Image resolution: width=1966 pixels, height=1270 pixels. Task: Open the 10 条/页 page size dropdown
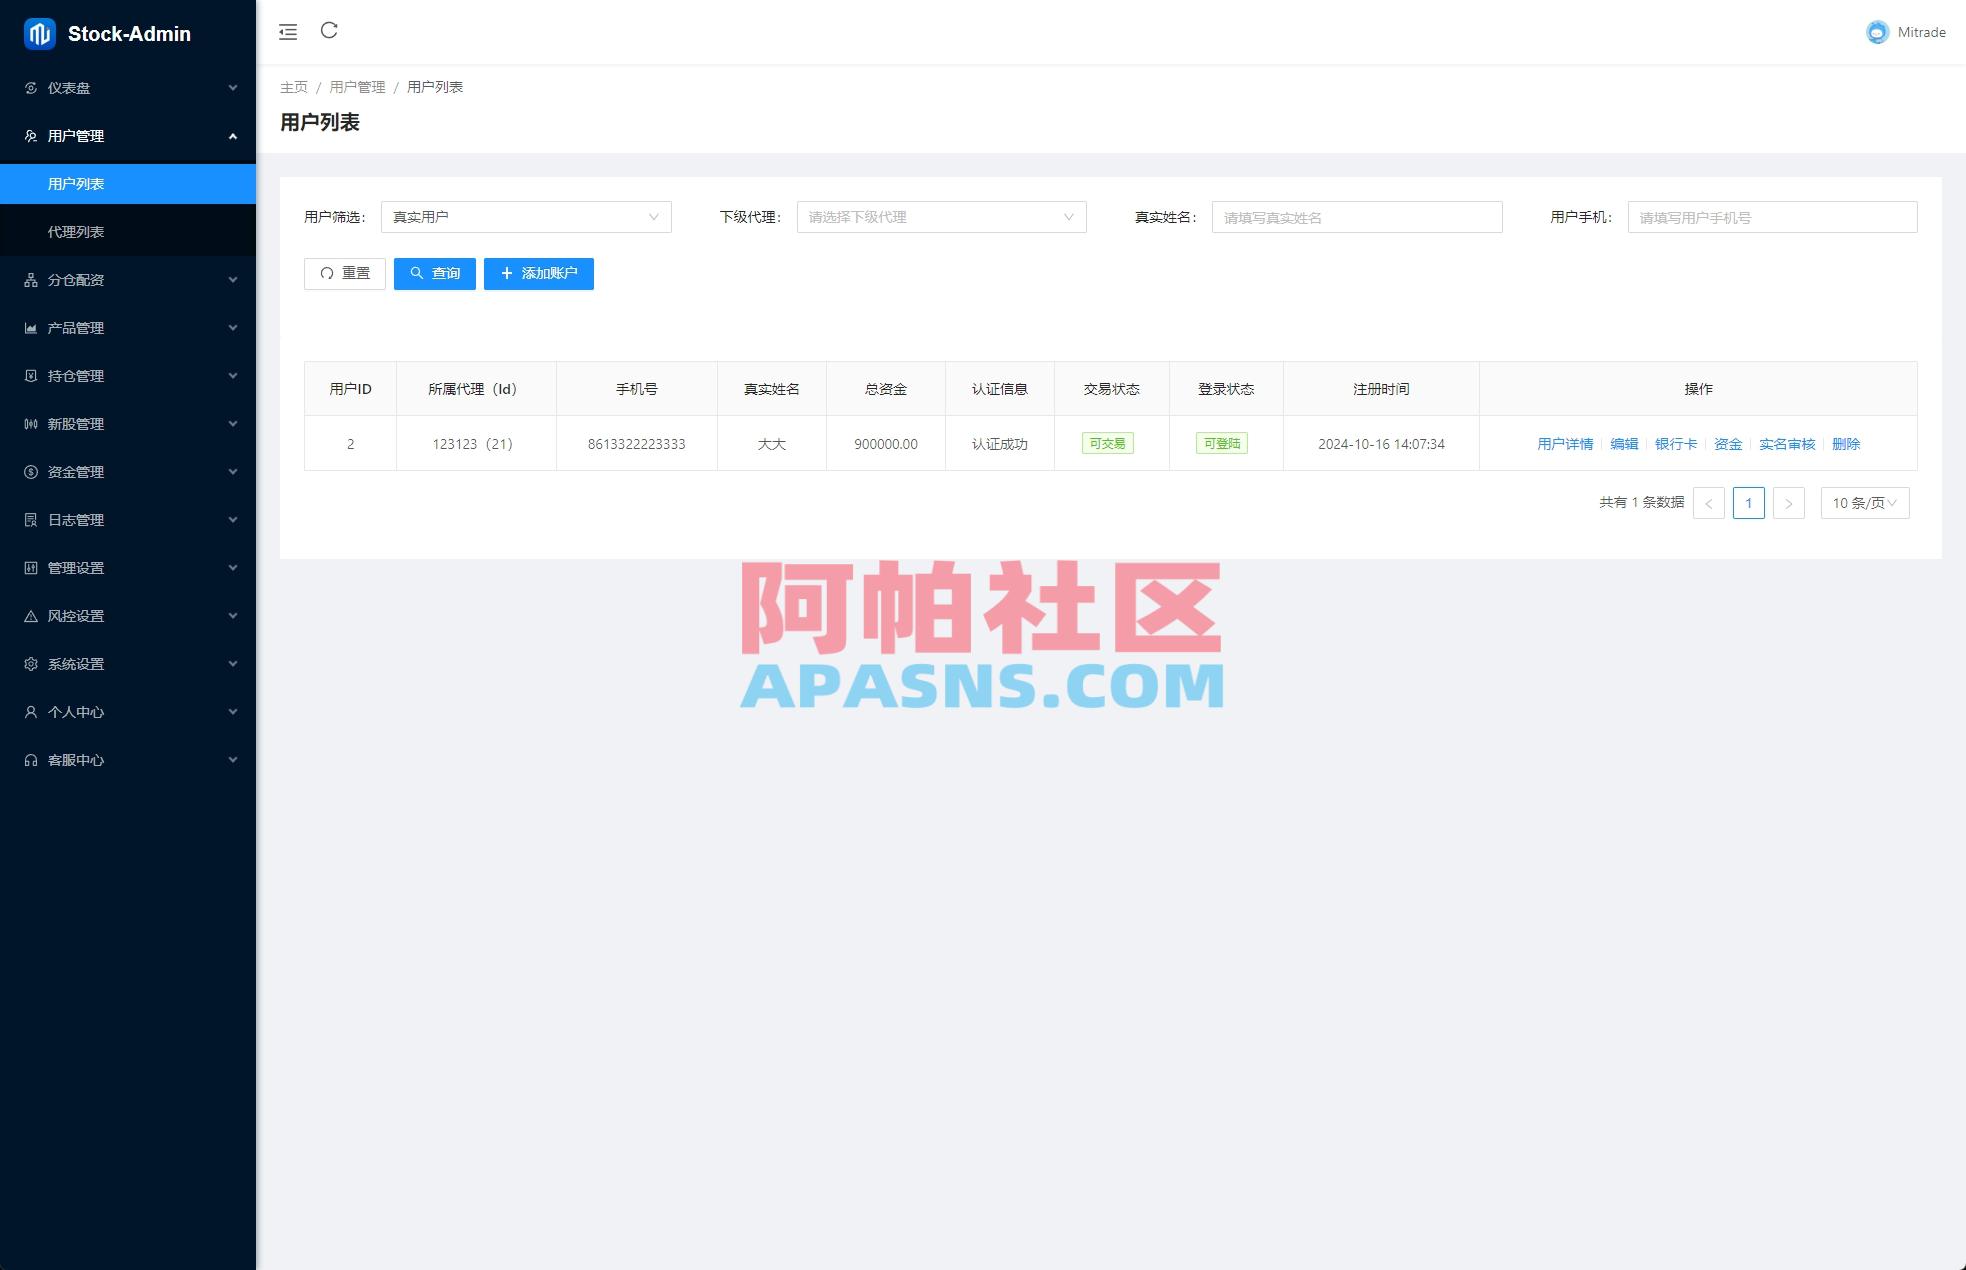pyautogui.click(x=1864, y=503)
